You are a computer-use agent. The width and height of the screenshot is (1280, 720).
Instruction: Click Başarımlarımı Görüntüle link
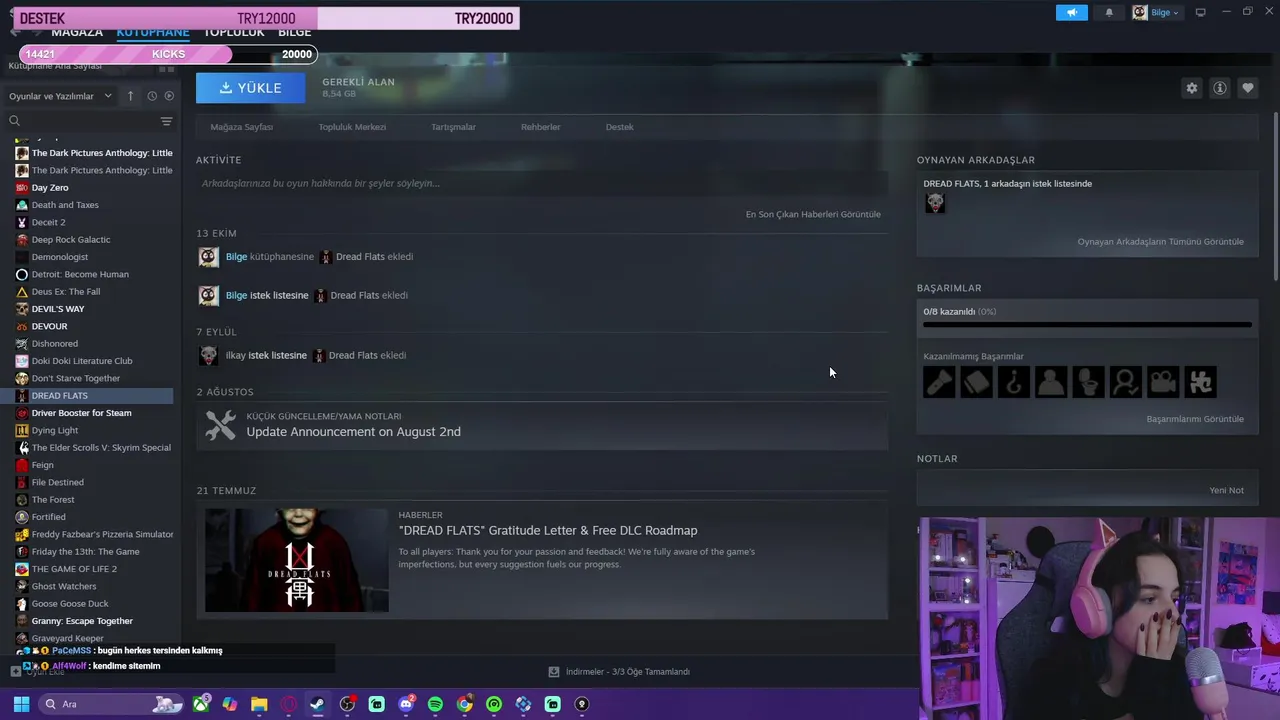[x=1195, y=419]
